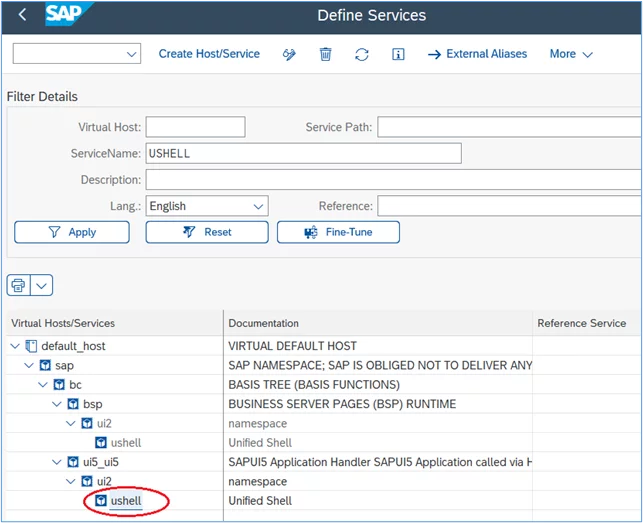Screen dimensions: 643x523
Task: Open the information icon
Action: click(x=398, y=54)
